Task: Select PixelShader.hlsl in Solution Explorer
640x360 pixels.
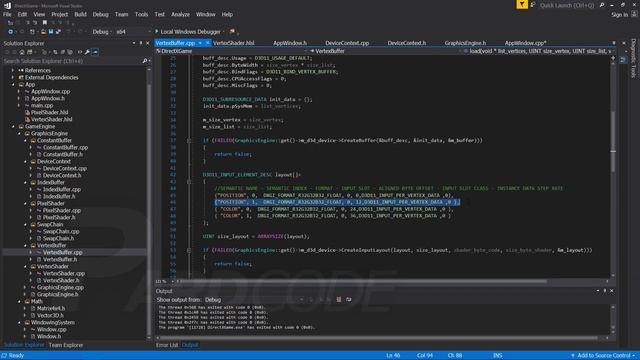Action: click(50, 112)
